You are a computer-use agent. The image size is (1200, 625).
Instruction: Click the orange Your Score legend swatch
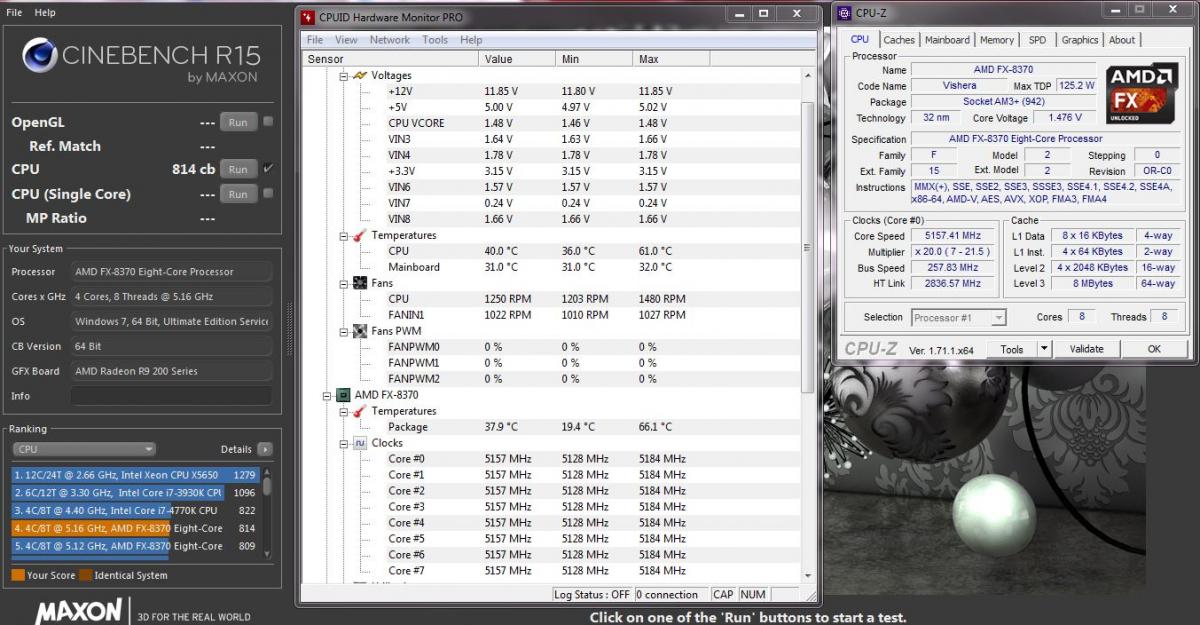(x=18, y=575)
